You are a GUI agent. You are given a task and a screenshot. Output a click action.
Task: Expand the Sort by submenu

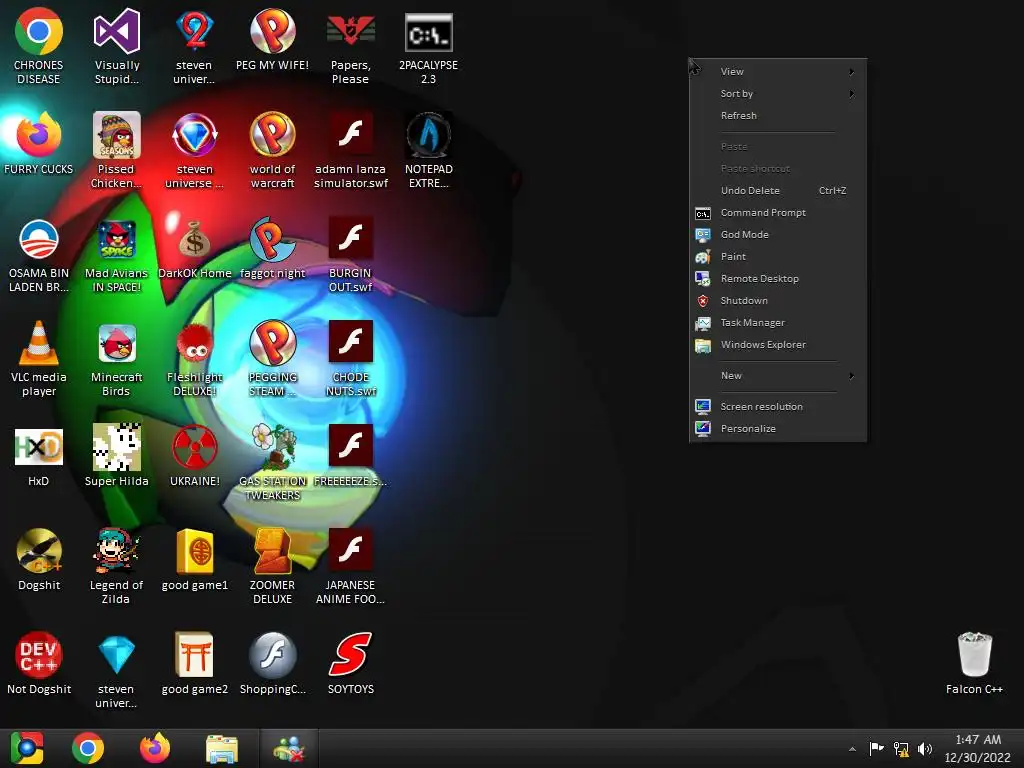click(777, 93)
